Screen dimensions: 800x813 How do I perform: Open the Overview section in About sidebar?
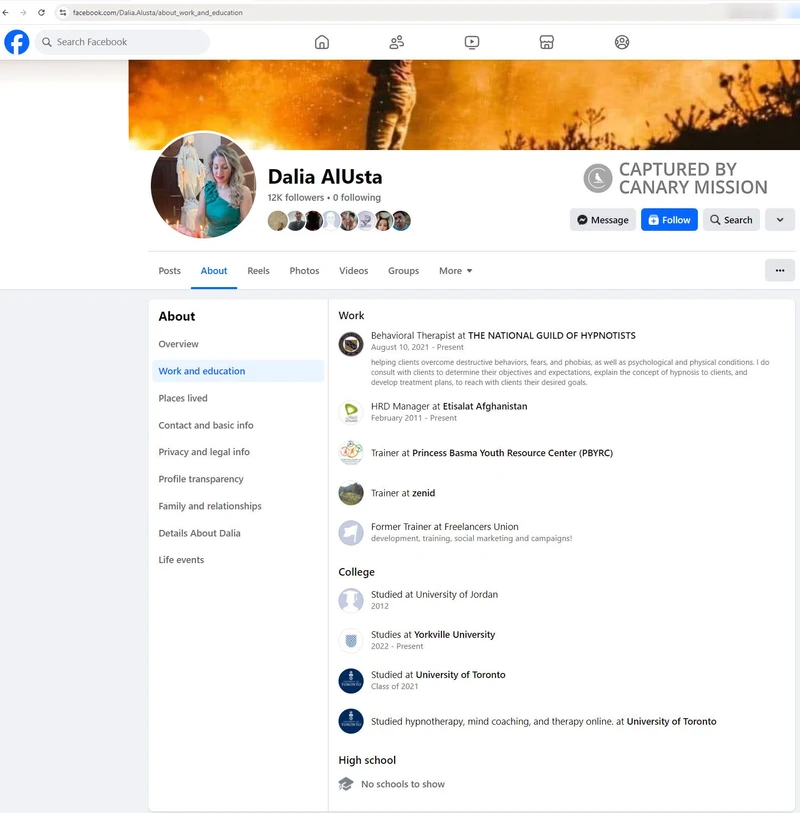pyautogui.click(x=238, y=344)
